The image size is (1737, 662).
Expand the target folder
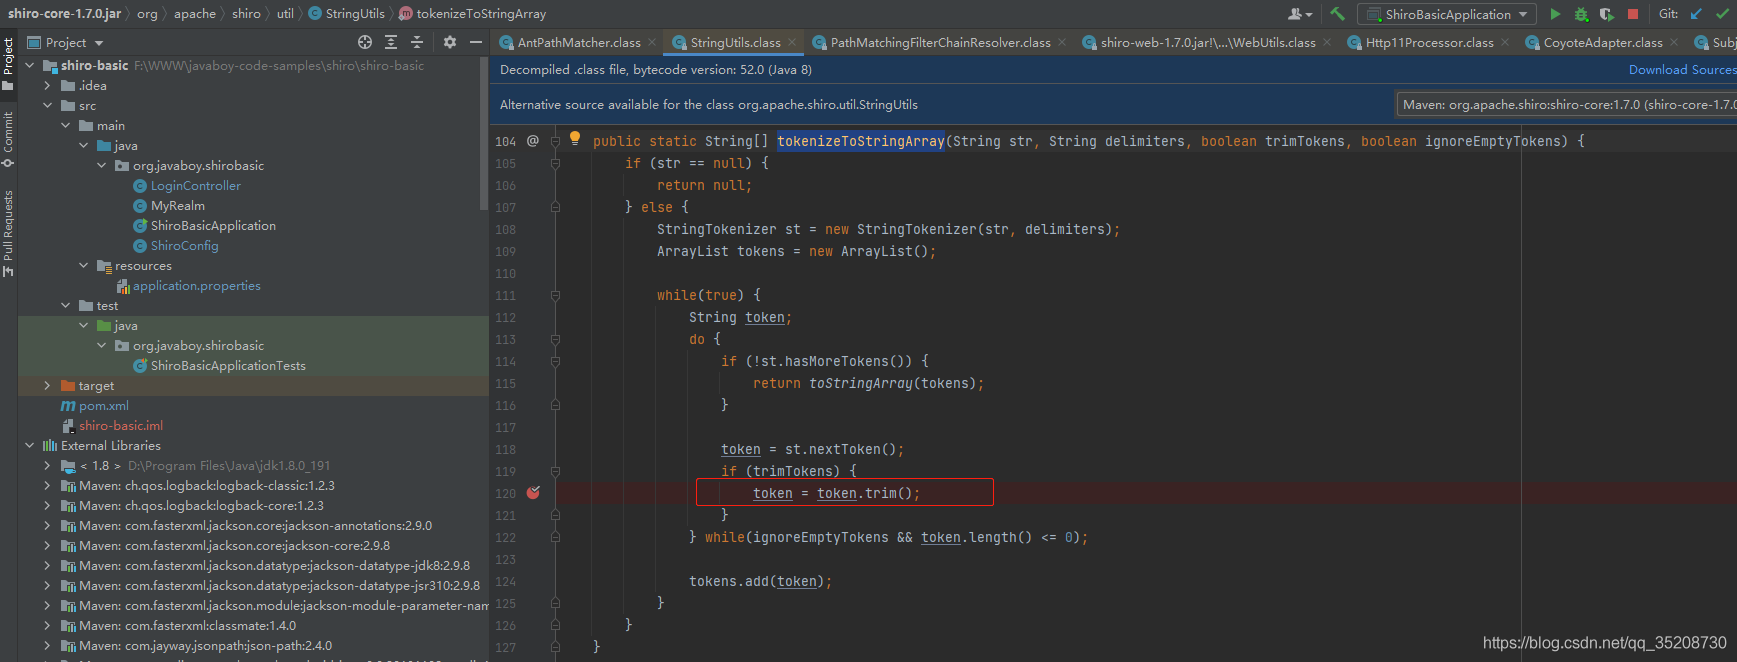point(47,386)
